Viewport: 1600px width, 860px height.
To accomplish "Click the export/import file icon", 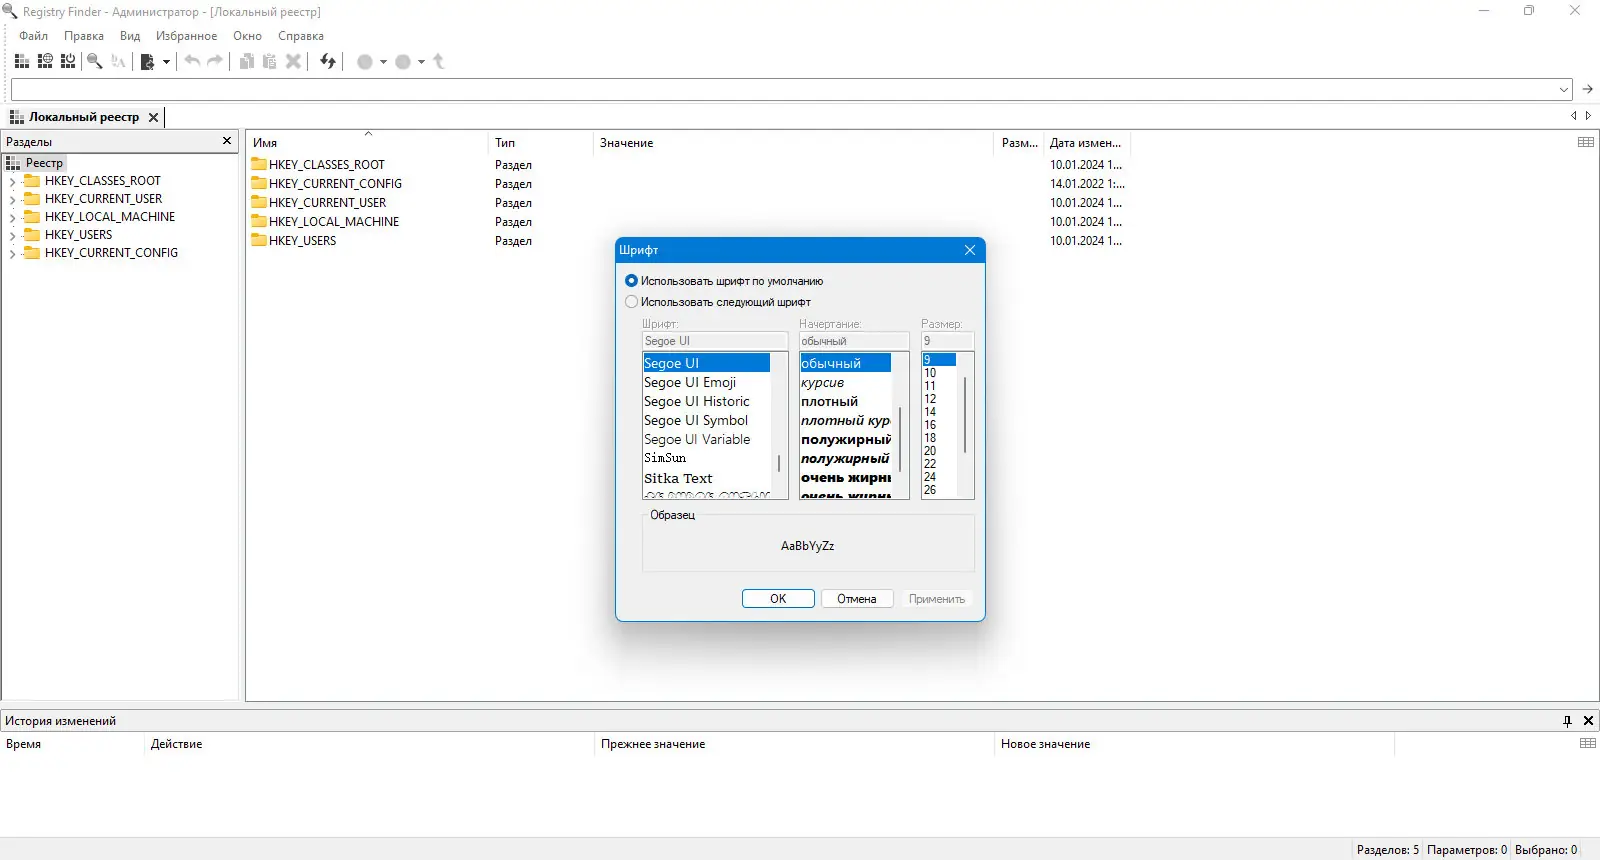I will pyautogui.click(x=148, y=62).
